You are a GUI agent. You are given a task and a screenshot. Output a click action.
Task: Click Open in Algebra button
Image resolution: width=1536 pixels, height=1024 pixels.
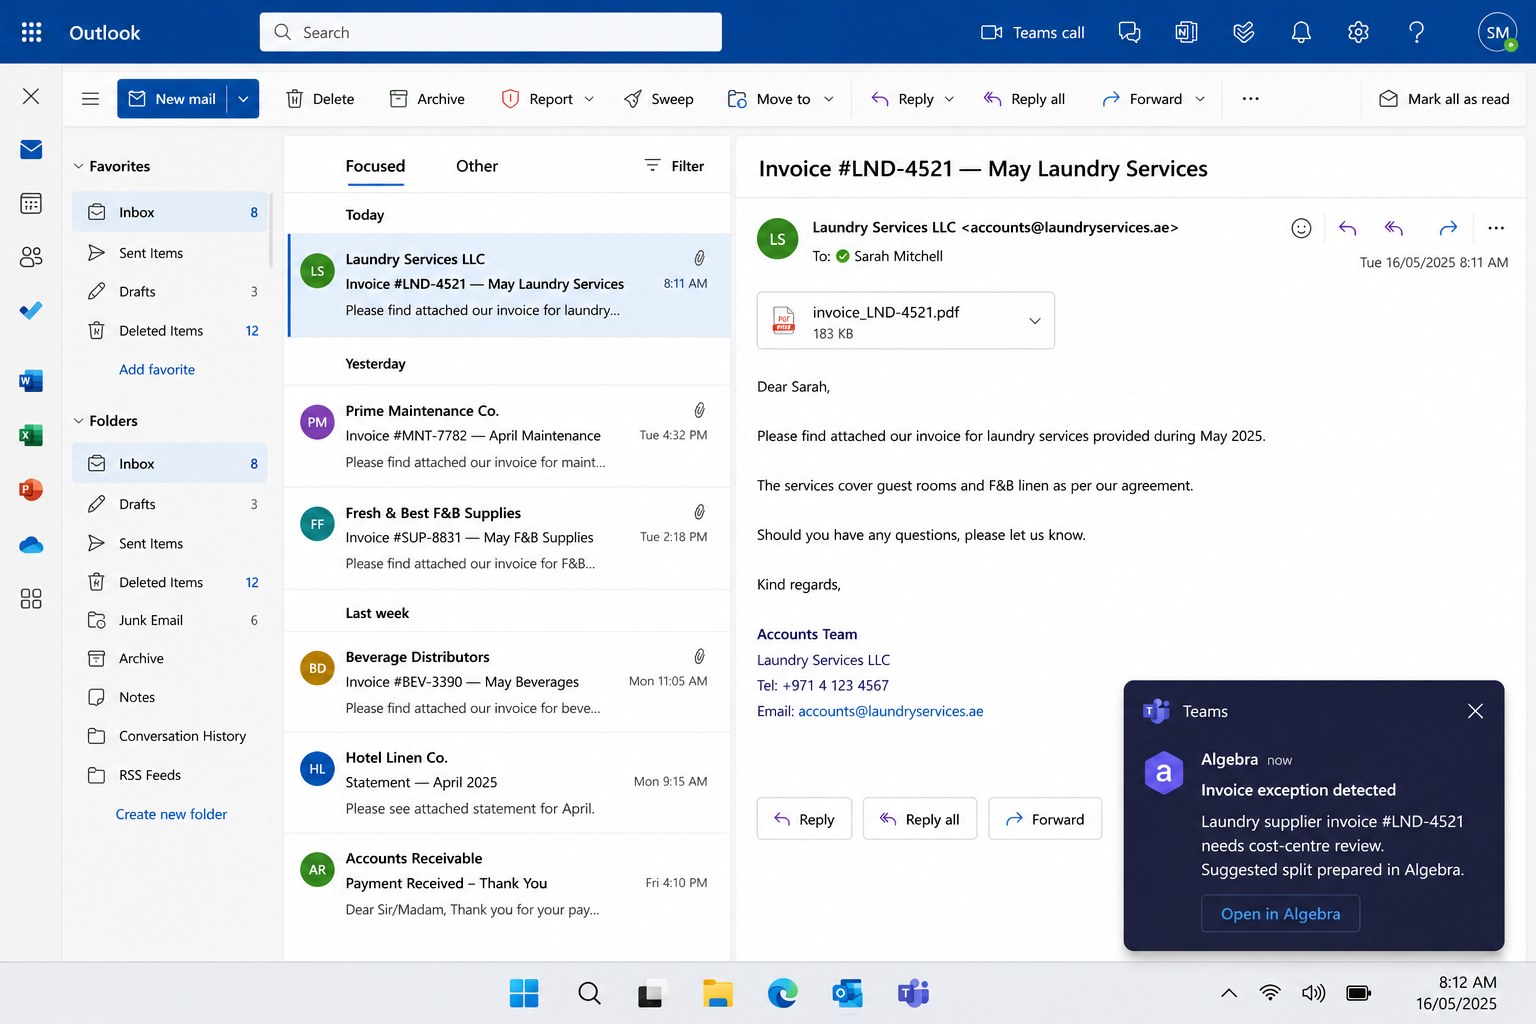[x=1280, y=914]
